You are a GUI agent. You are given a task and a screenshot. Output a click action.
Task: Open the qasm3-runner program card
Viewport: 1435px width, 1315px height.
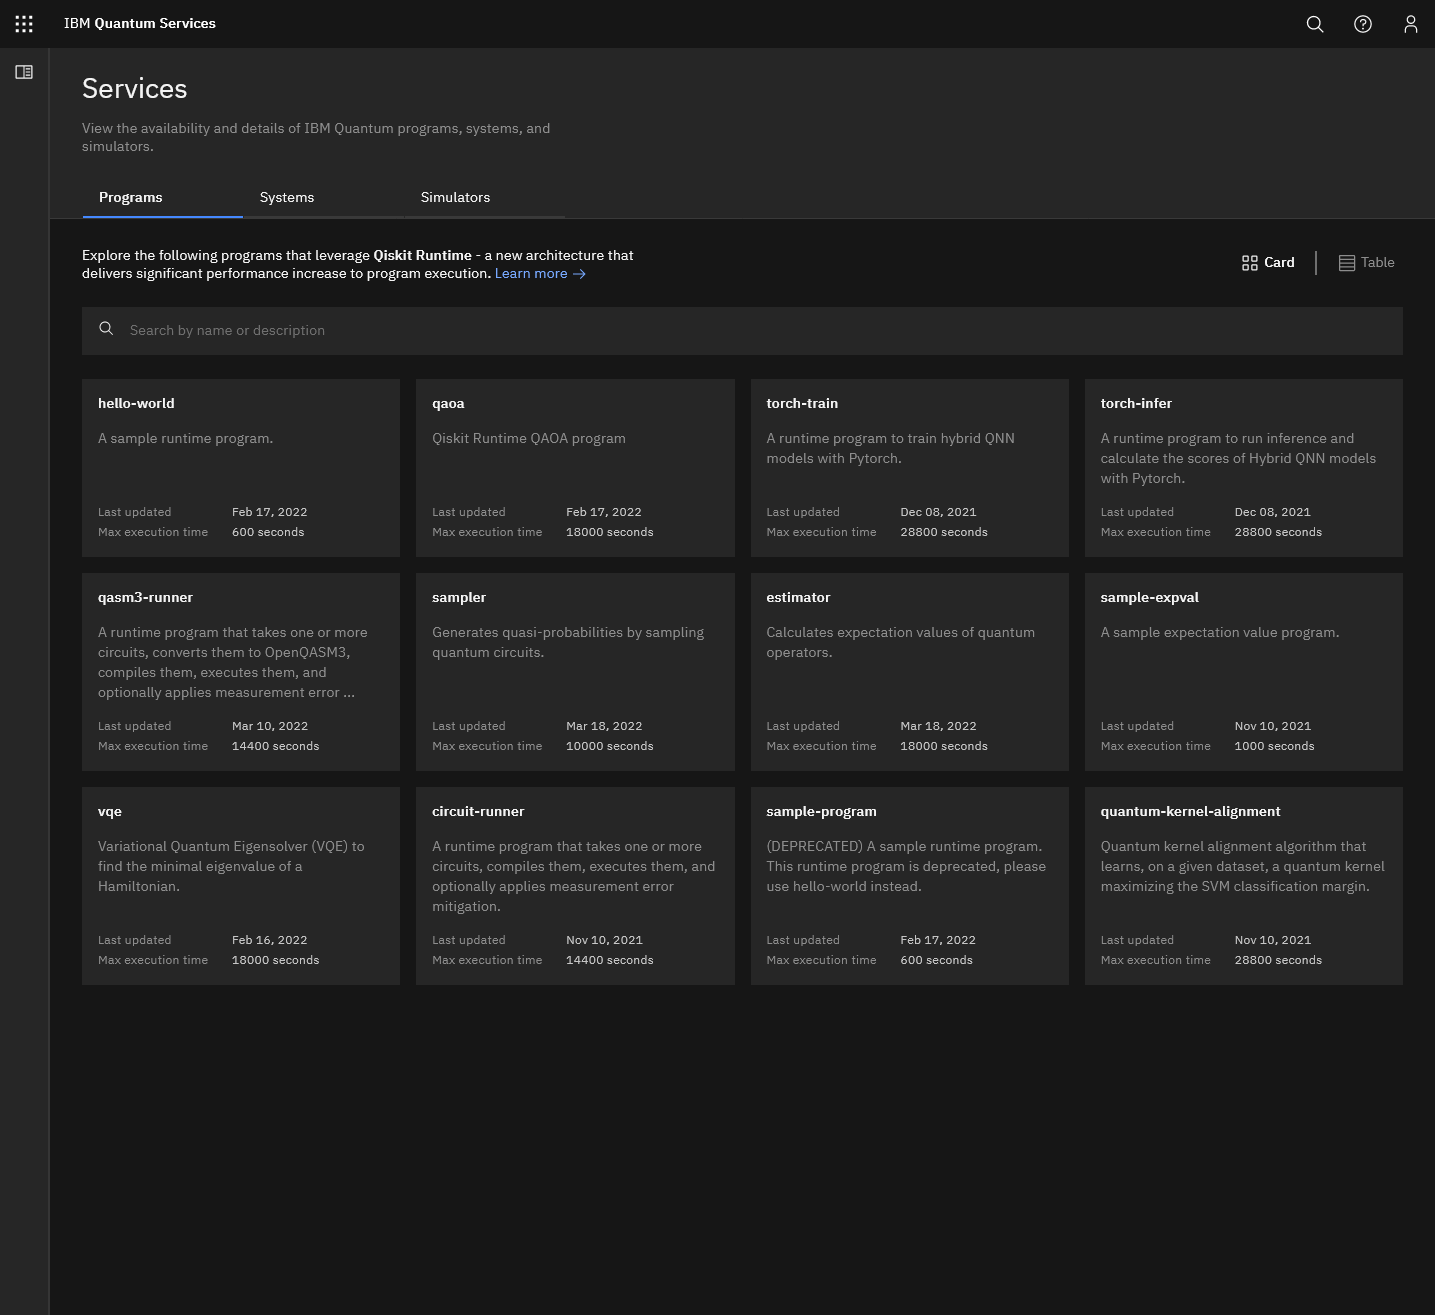241,672
